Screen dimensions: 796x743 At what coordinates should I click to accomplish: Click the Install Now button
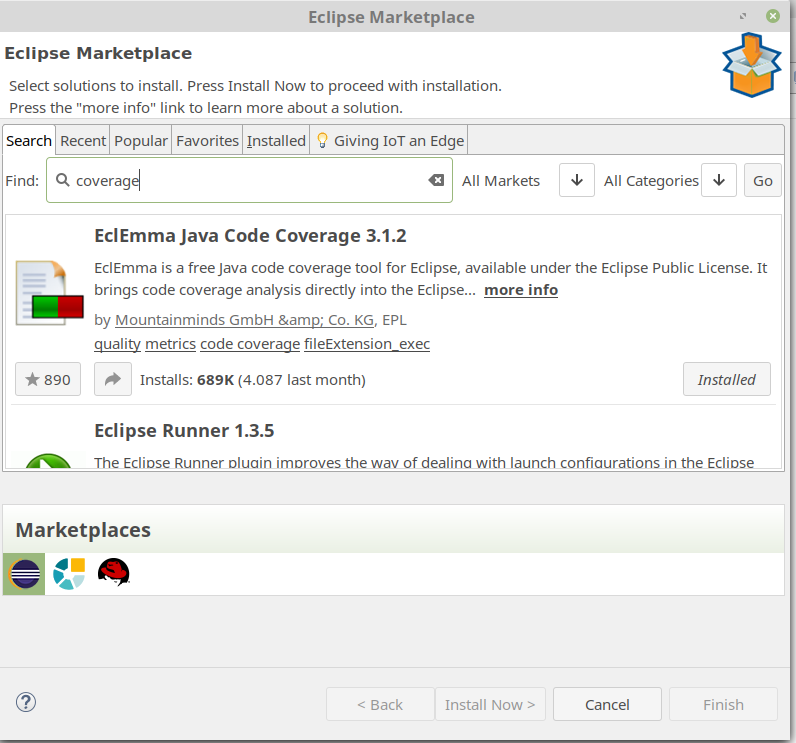[490, 704]
